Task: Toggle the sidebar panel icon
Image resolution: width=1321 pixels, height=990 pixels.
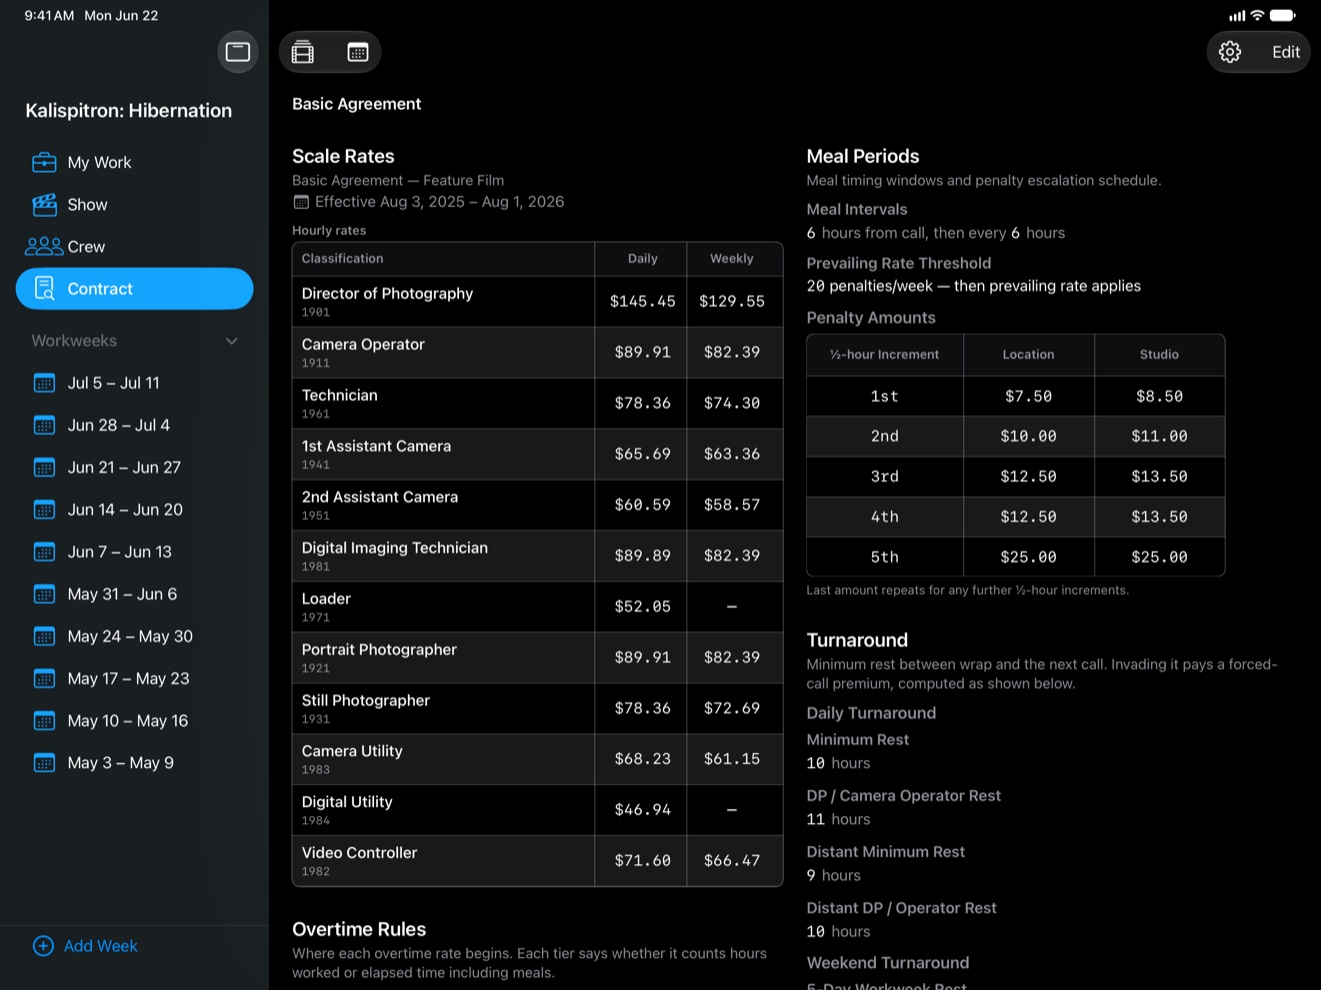Action: coord(238,52)
